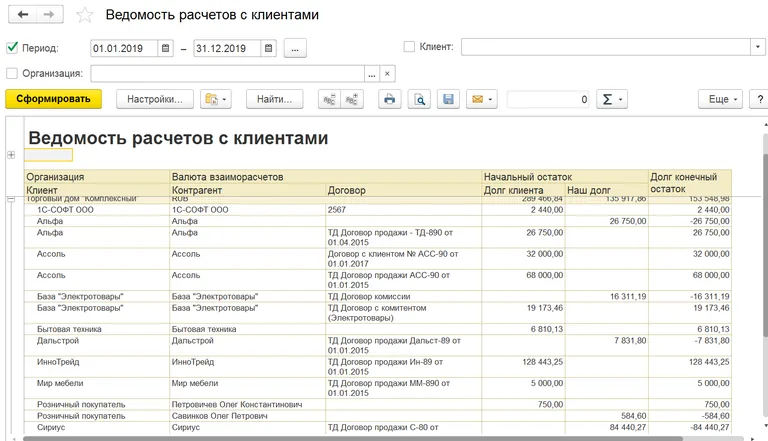Select client cell ИнноТрейд
Screen dimensions: 768x441
point(96,367)
